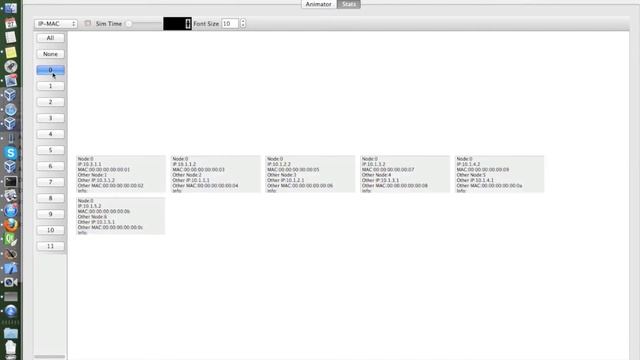Viewport: 640px width, 360px height.
Task: Click the None button
Action: (50, 54)
